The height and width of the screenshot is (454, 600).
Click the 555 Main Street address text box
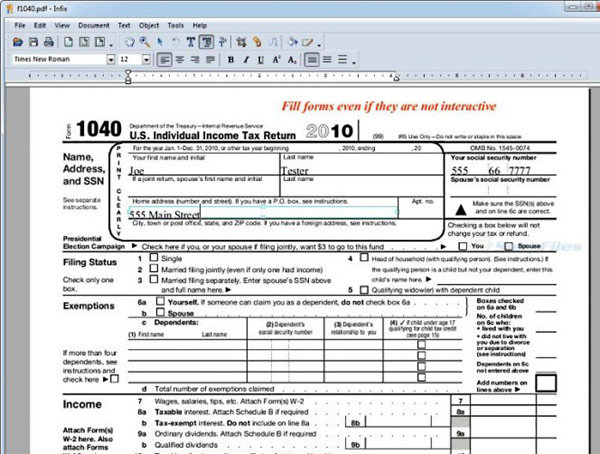[x=263, y=212]
